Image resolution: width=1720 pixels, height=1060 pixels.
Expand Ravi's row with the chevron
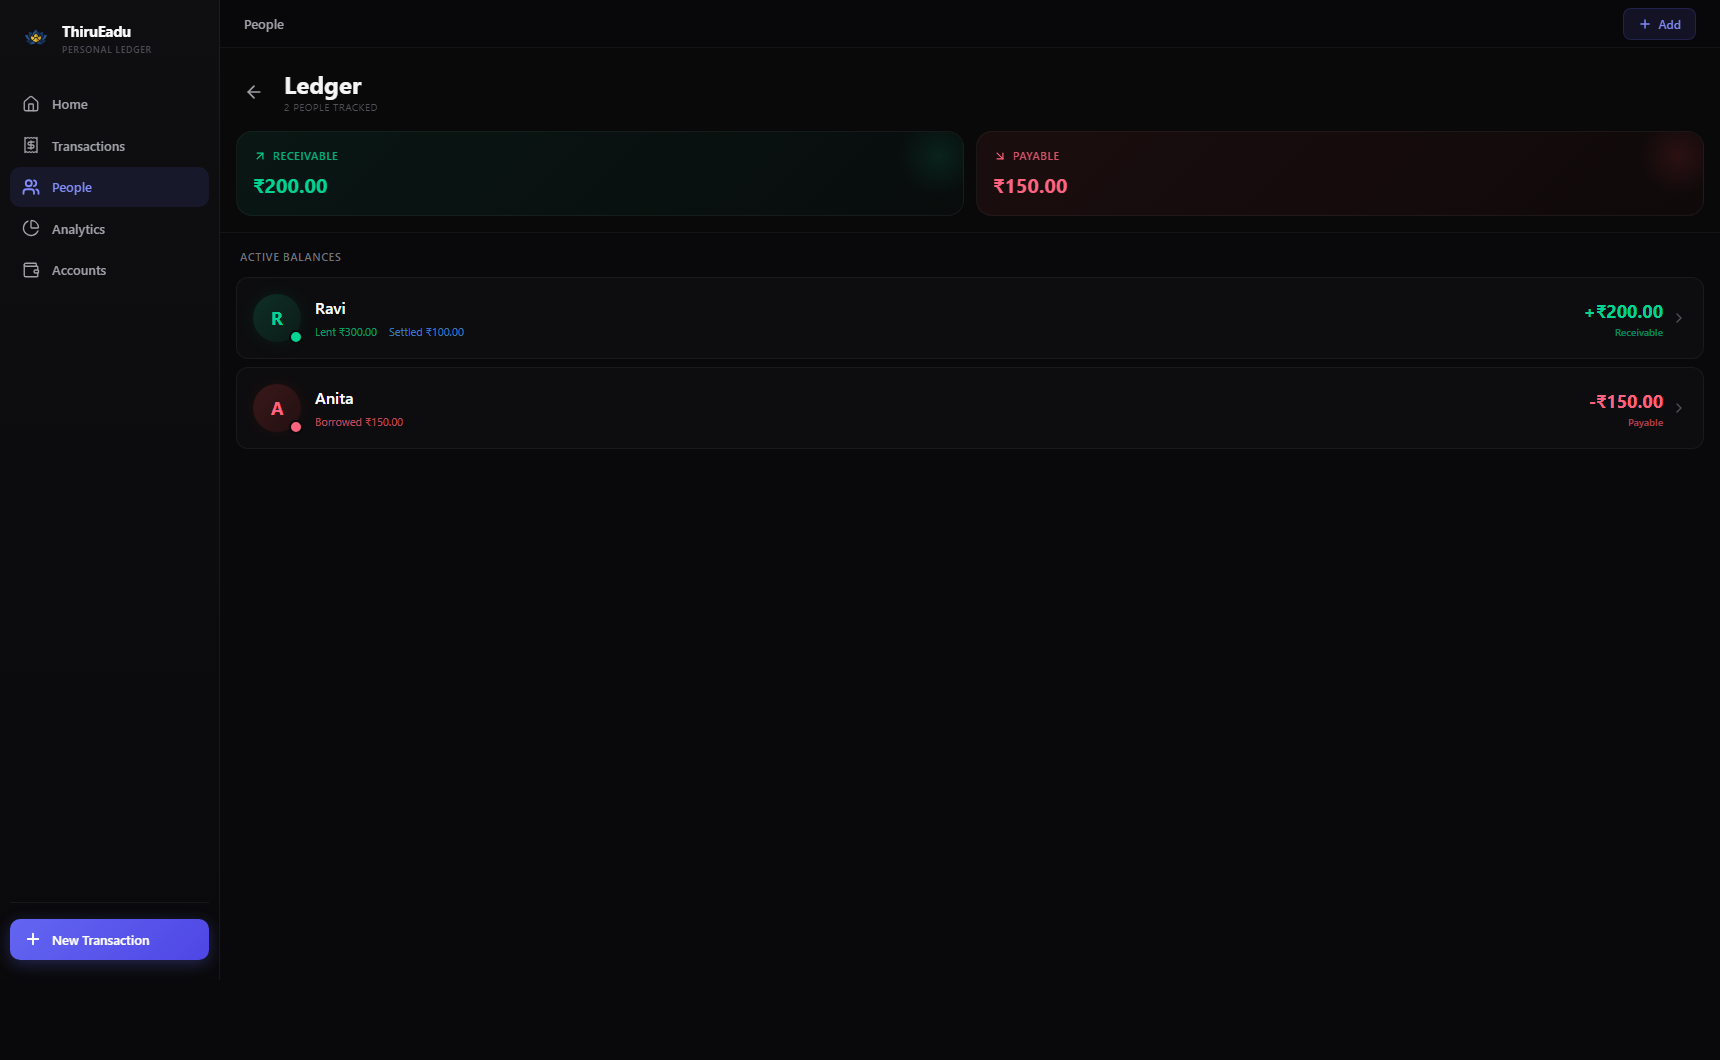pos(1679,318)
